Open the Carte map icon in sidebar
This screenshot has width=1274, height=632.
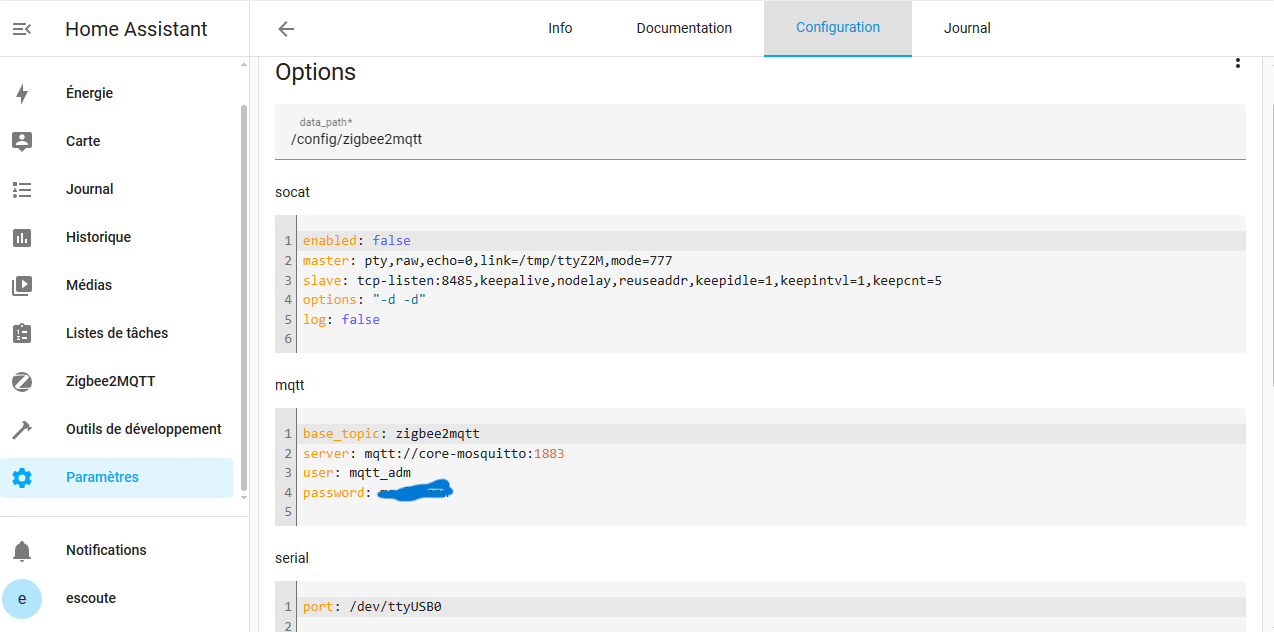coord(22,141)
